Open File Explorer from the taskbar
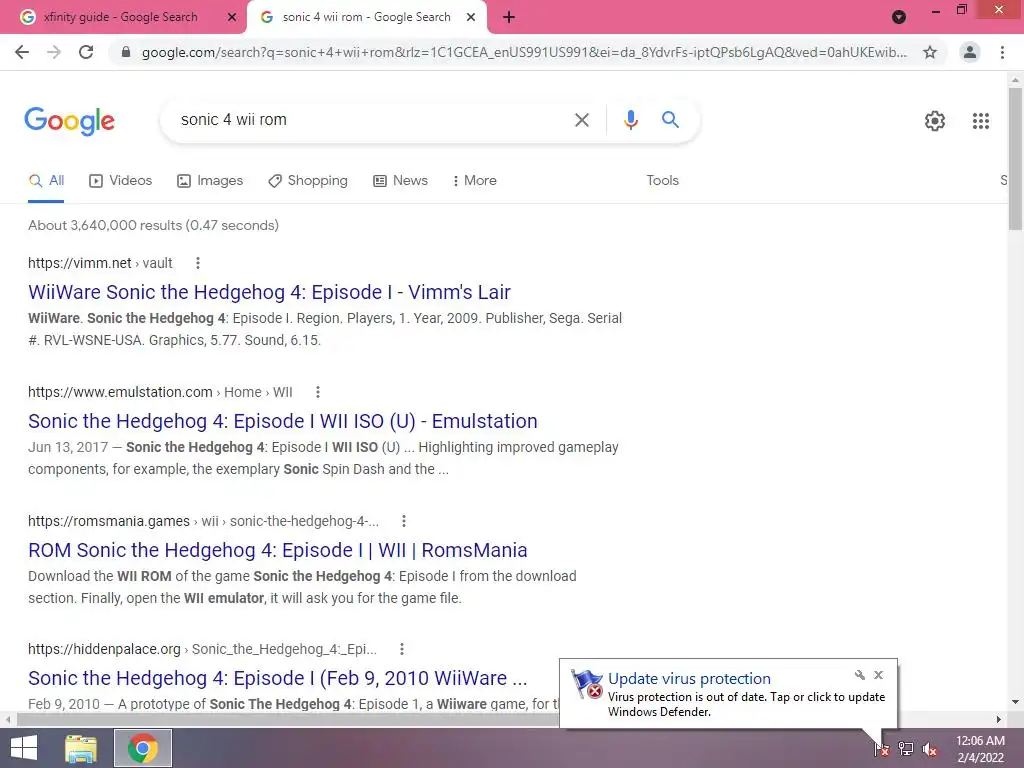 click(81, 748)
